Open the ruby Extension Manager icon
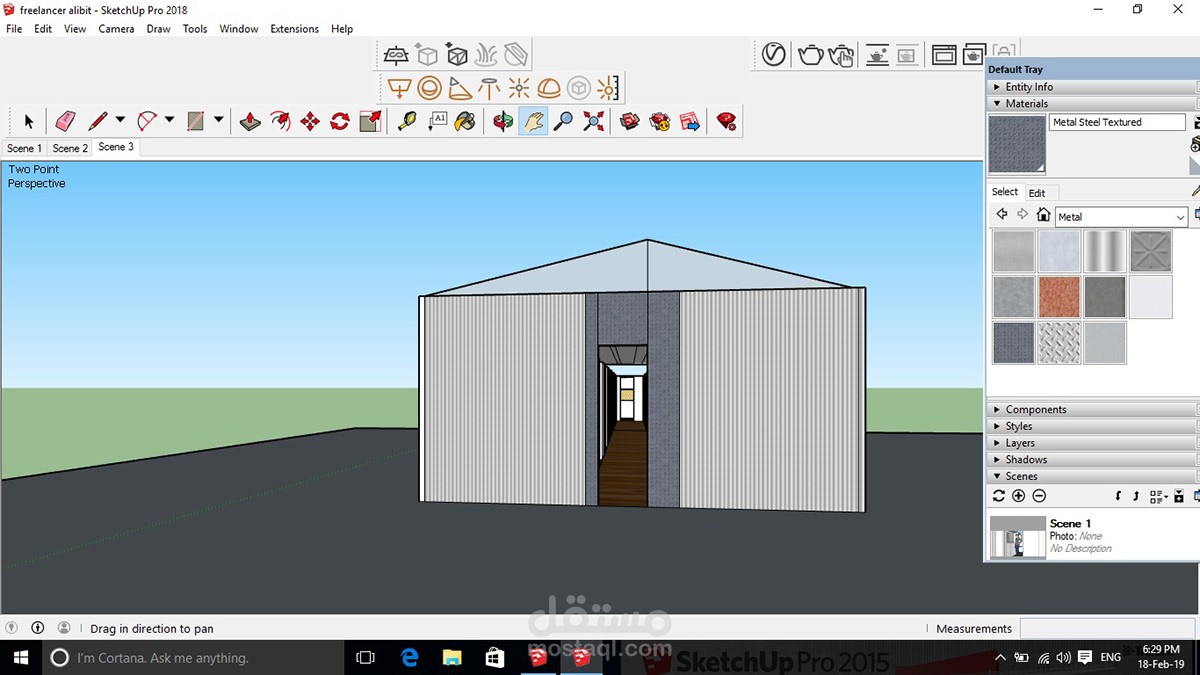Viewport: 1200px width, 675px height. click(727, 121)
